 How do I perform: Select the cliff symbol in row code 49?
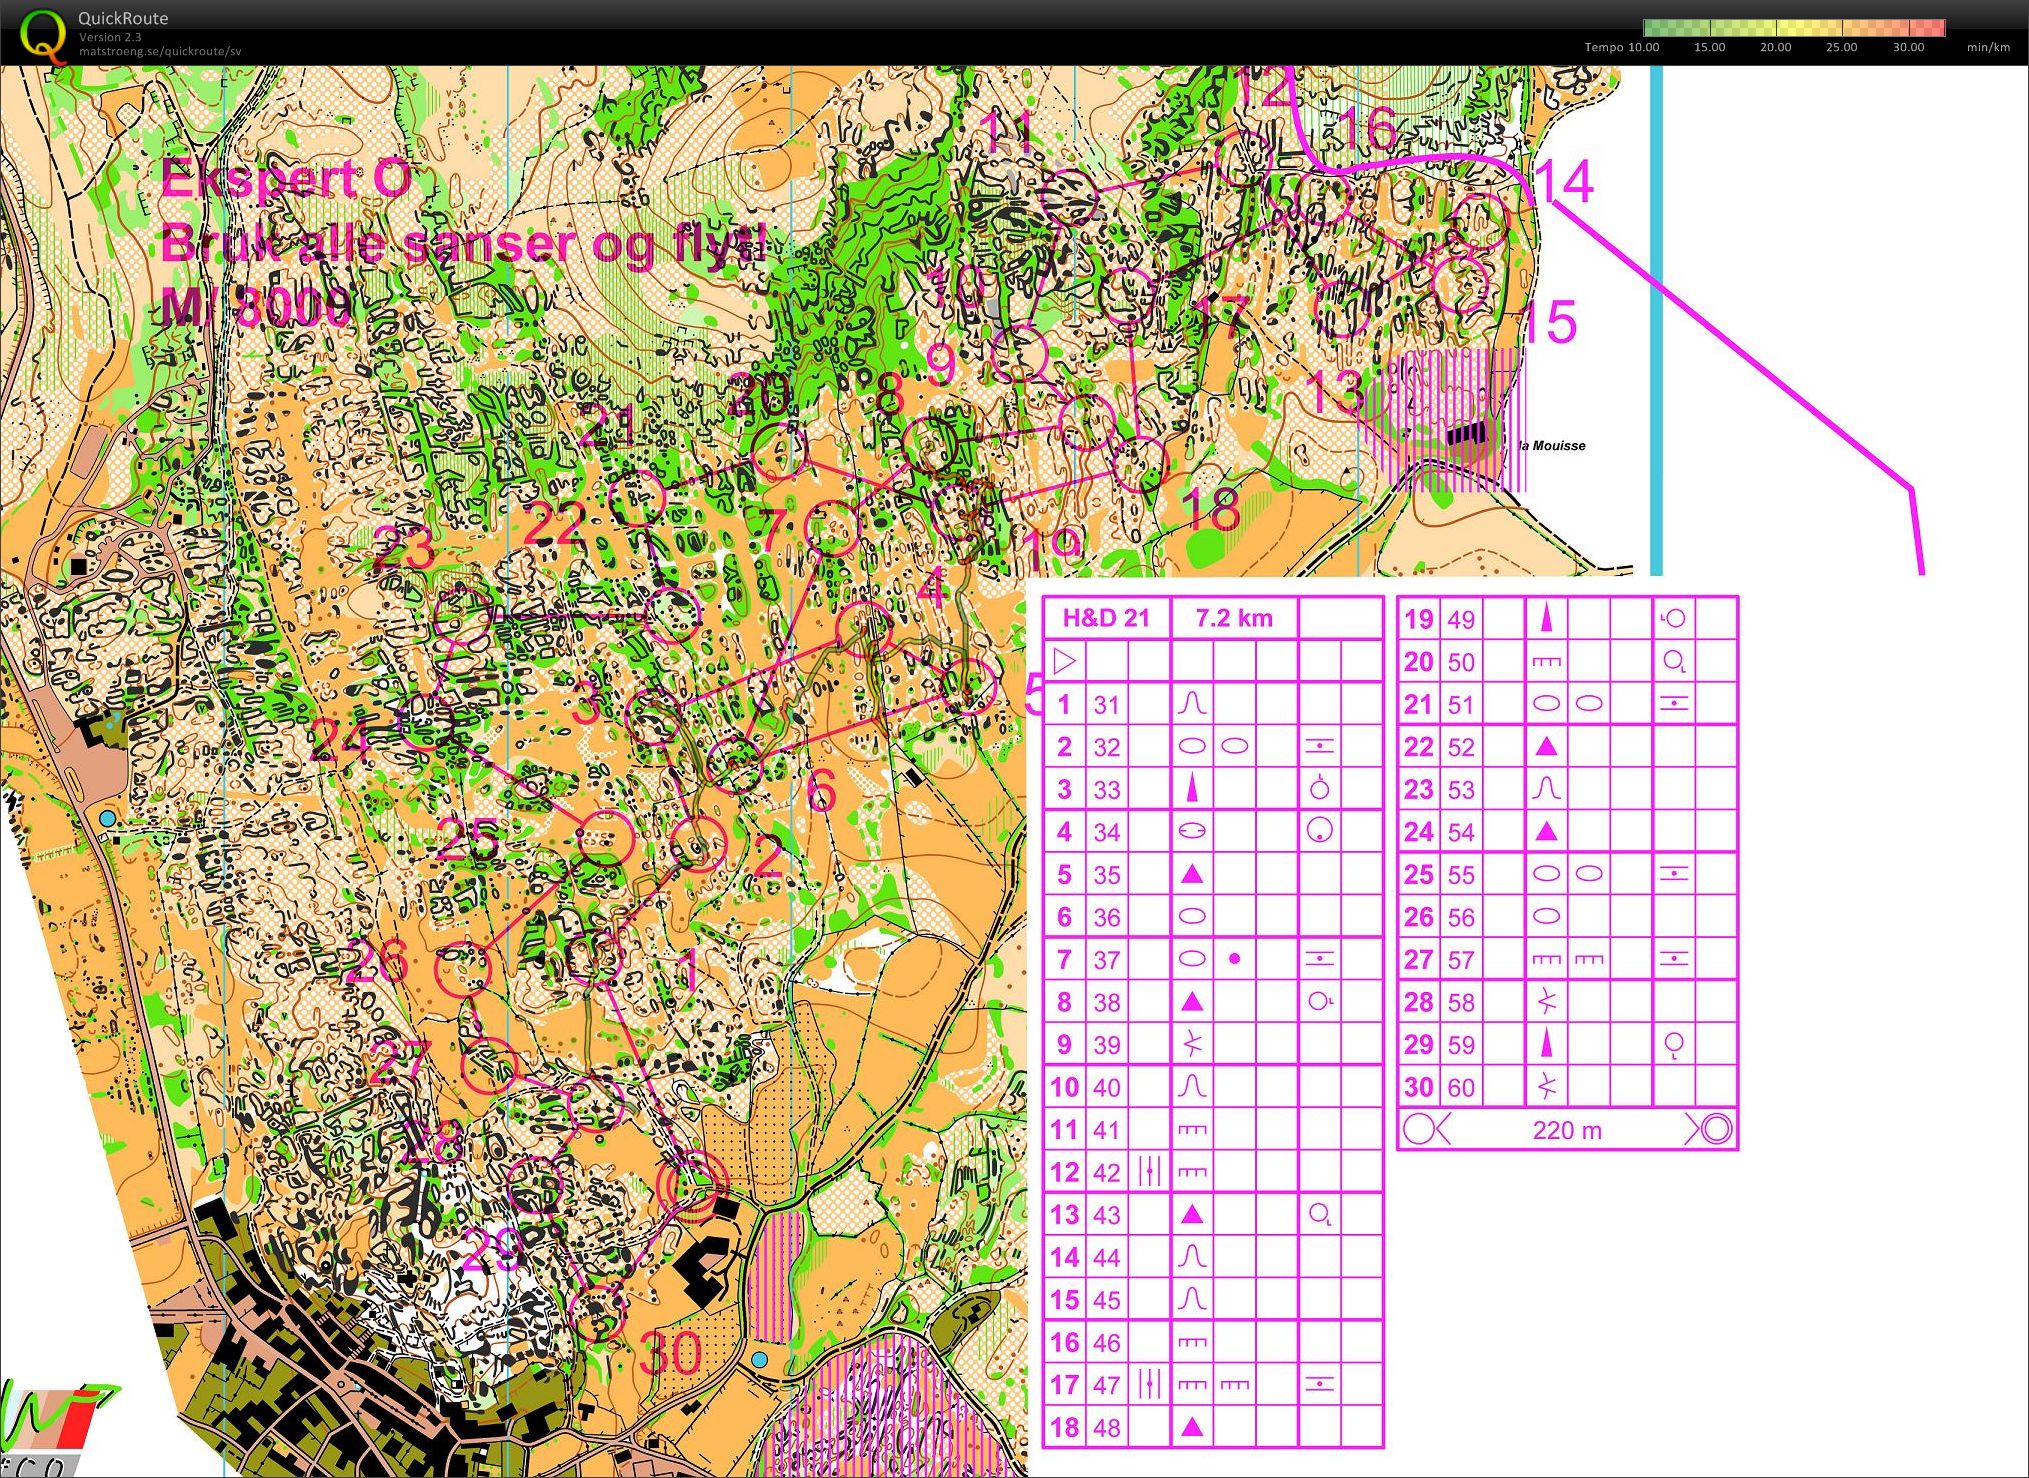coord(1547,618)
